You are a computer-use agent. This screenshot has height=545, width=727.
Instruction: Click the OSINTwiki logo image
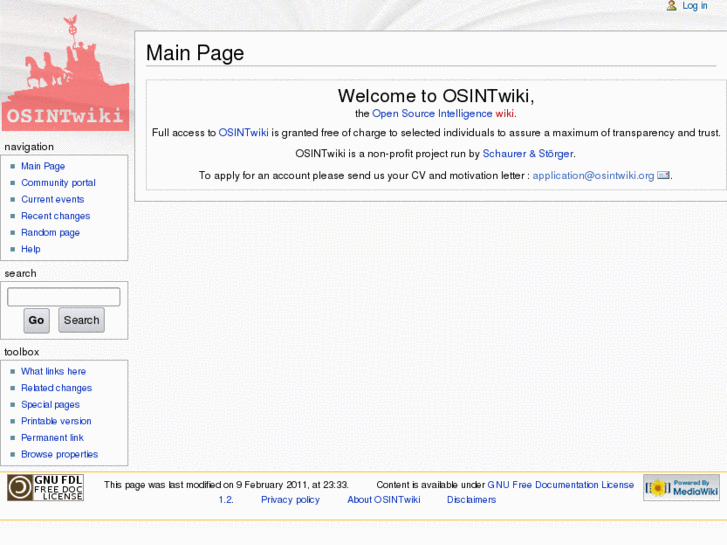click(65, 73)
